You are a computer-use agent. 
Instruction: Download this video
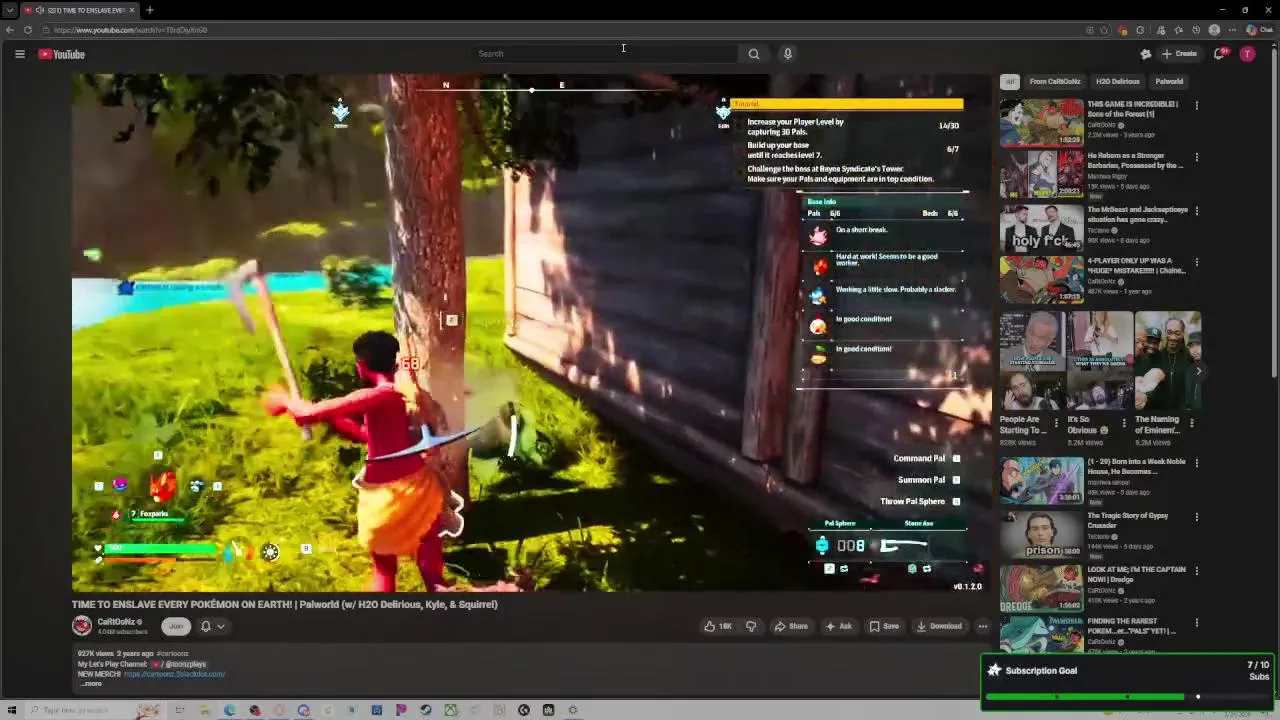pos(939,626)
